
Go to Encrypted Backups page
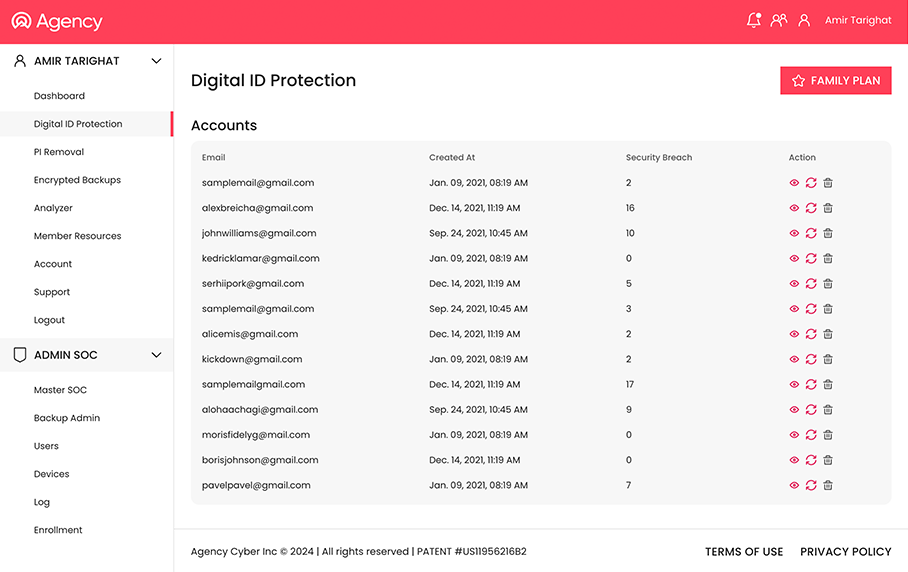[77, 180]
